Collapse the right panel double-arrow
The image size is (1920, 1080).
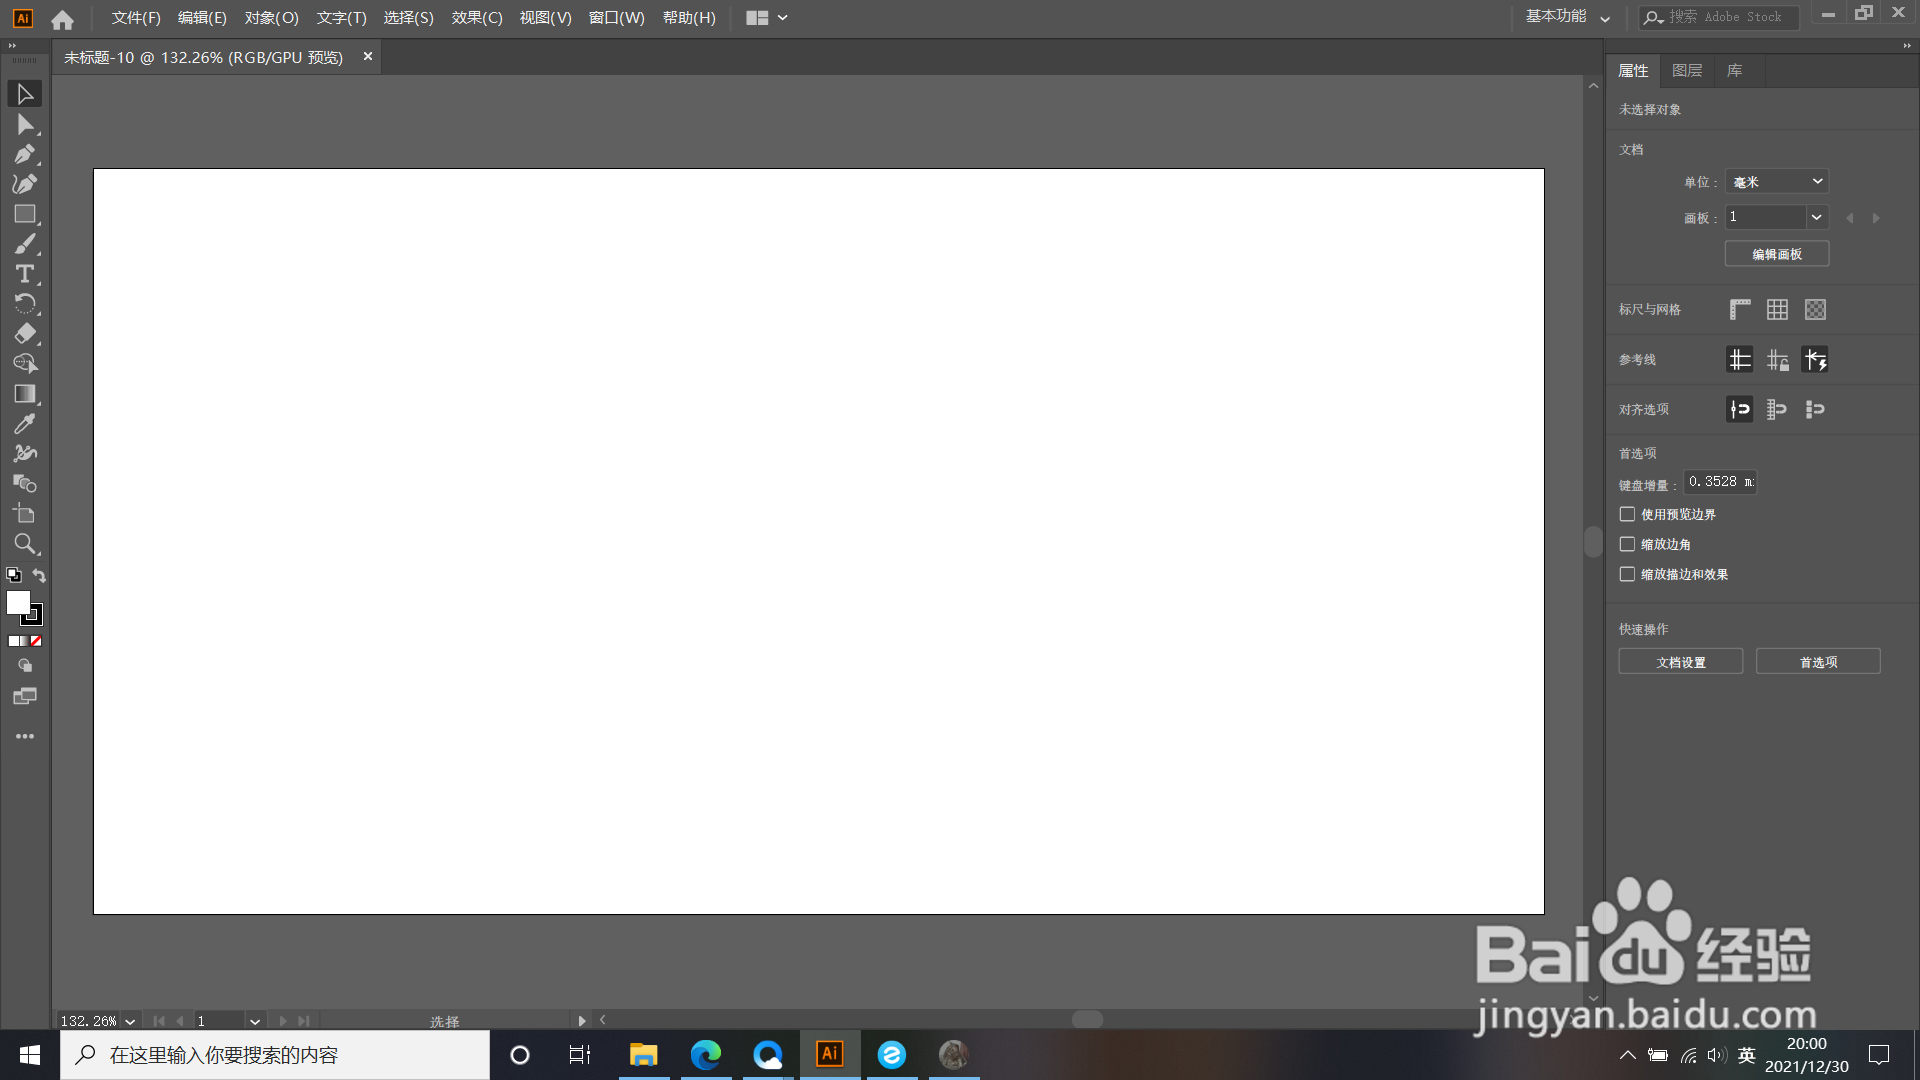[1906, 45]
